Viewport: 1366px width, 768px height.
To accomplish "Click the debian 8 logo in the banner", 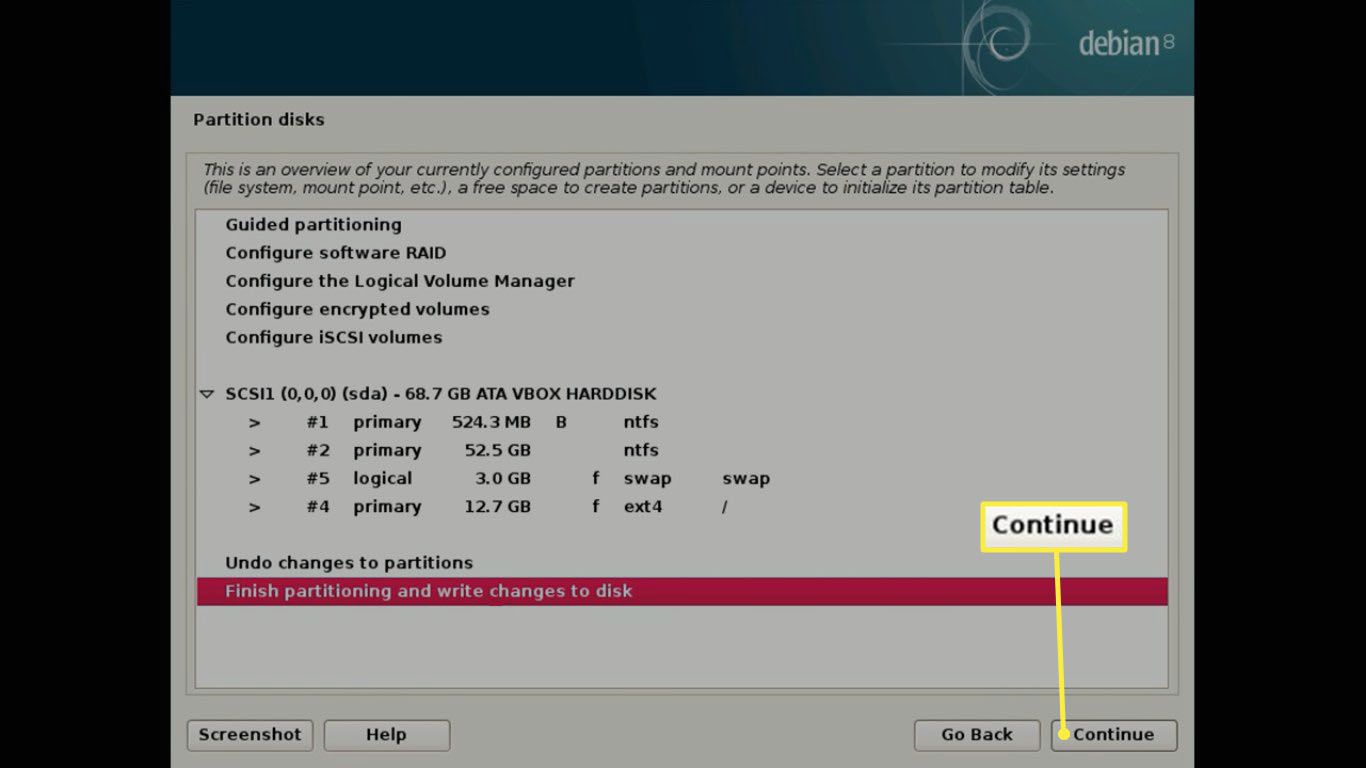I will pos(1127,43).
